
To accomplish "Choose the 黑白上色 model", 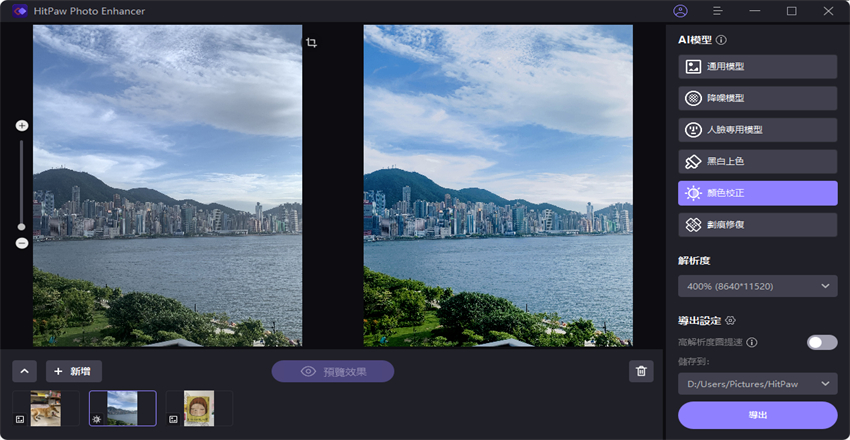I will [757, 161].
